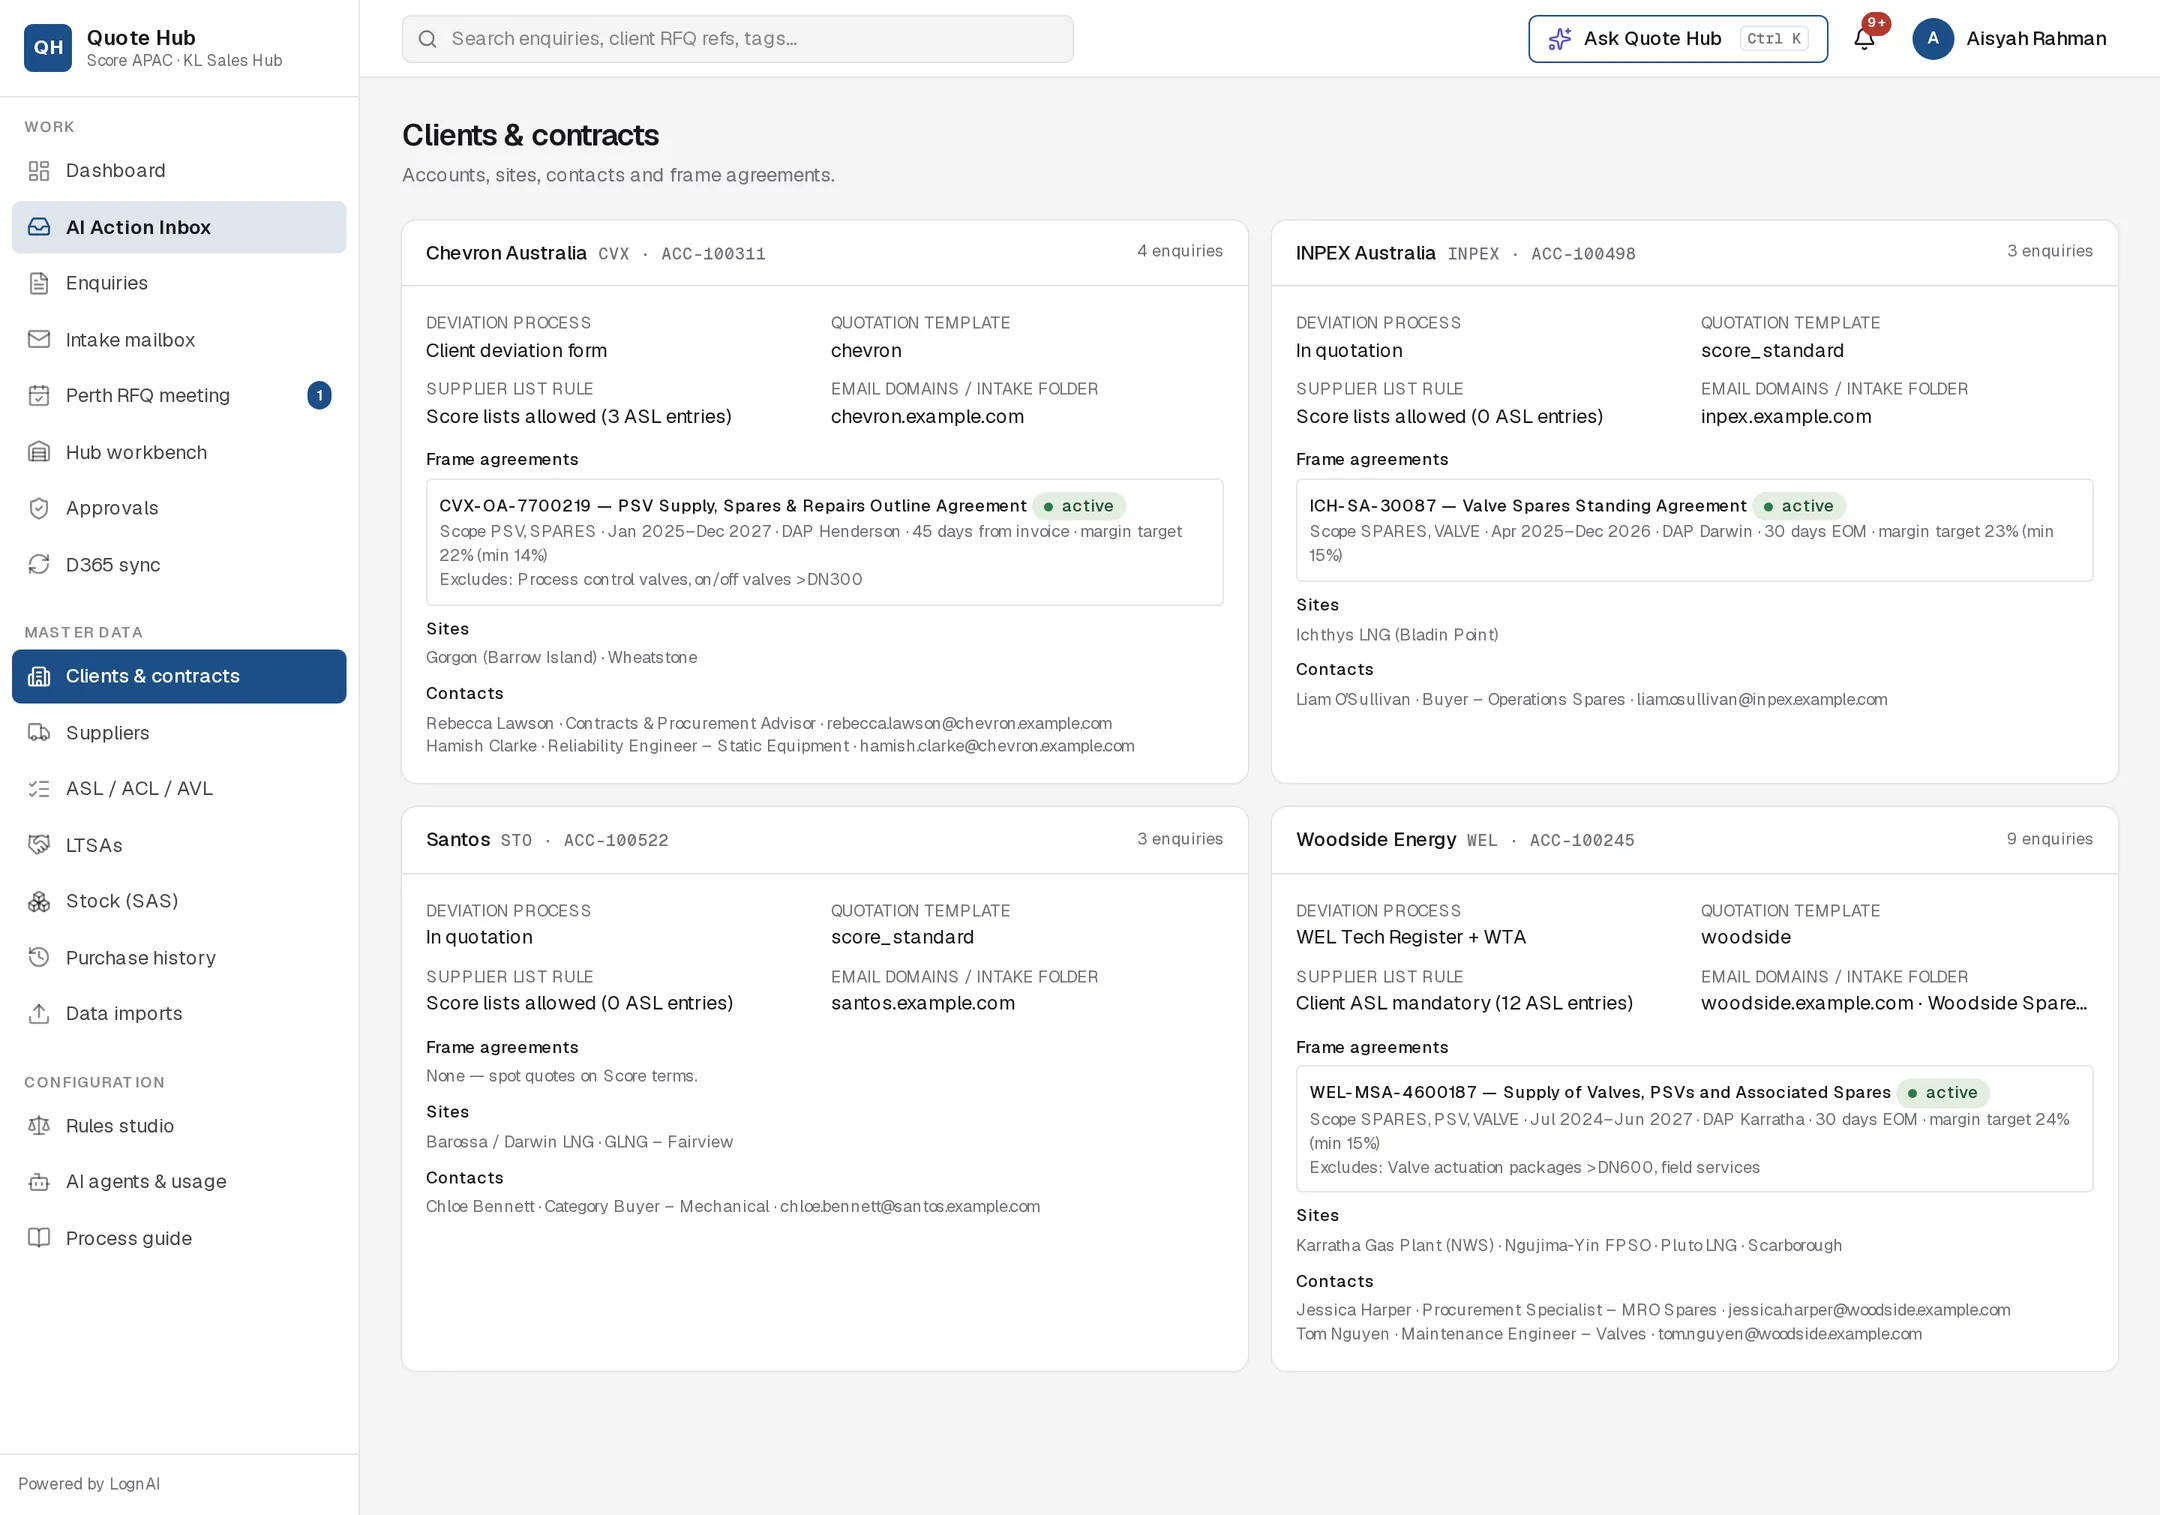Click 'Powered by LognAI' footer text

pyautogui.click(x=89, y=1484)
